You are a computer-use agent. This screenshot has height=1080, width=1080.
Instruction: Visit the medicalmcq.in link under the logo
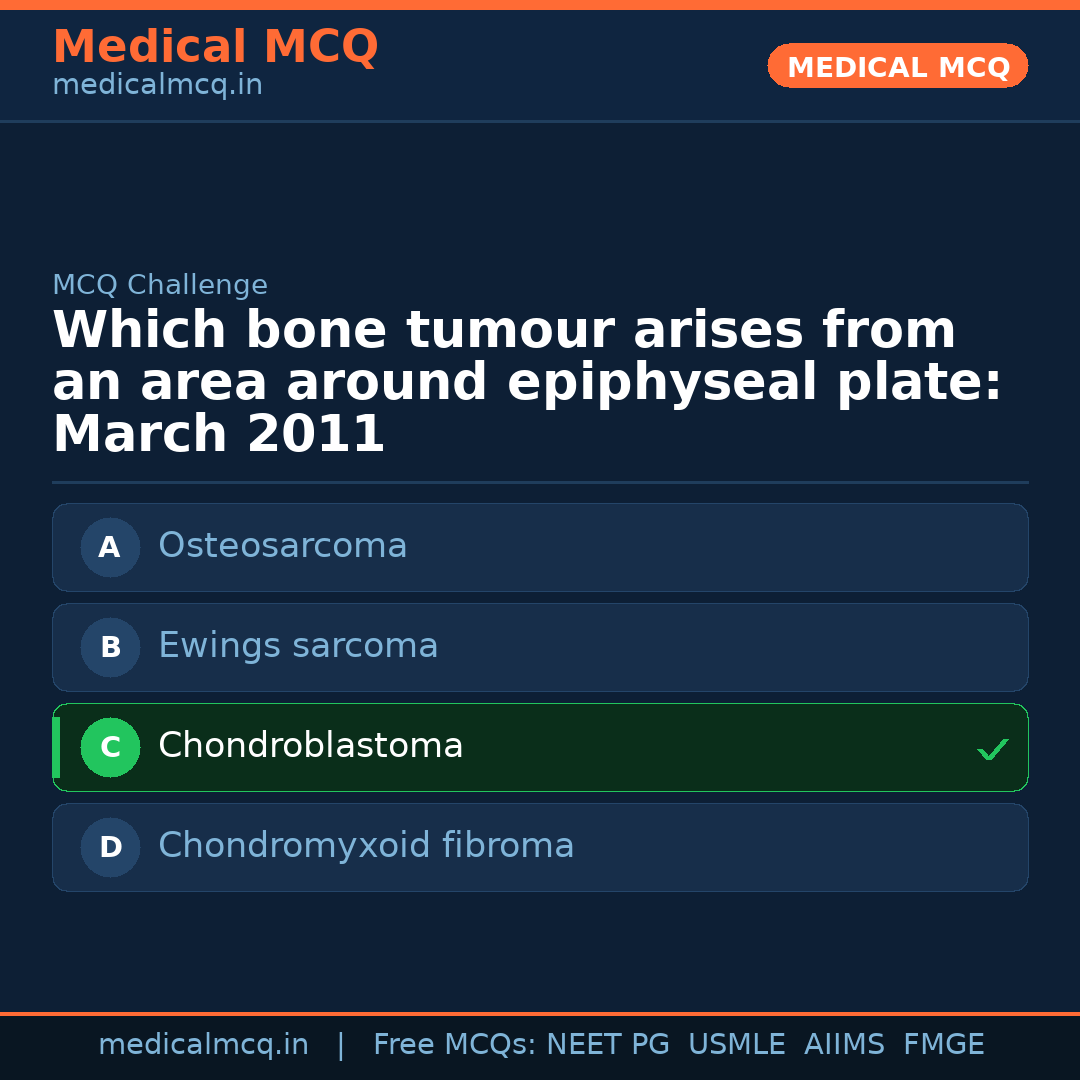pyautogui.click(x=157, y=85)
